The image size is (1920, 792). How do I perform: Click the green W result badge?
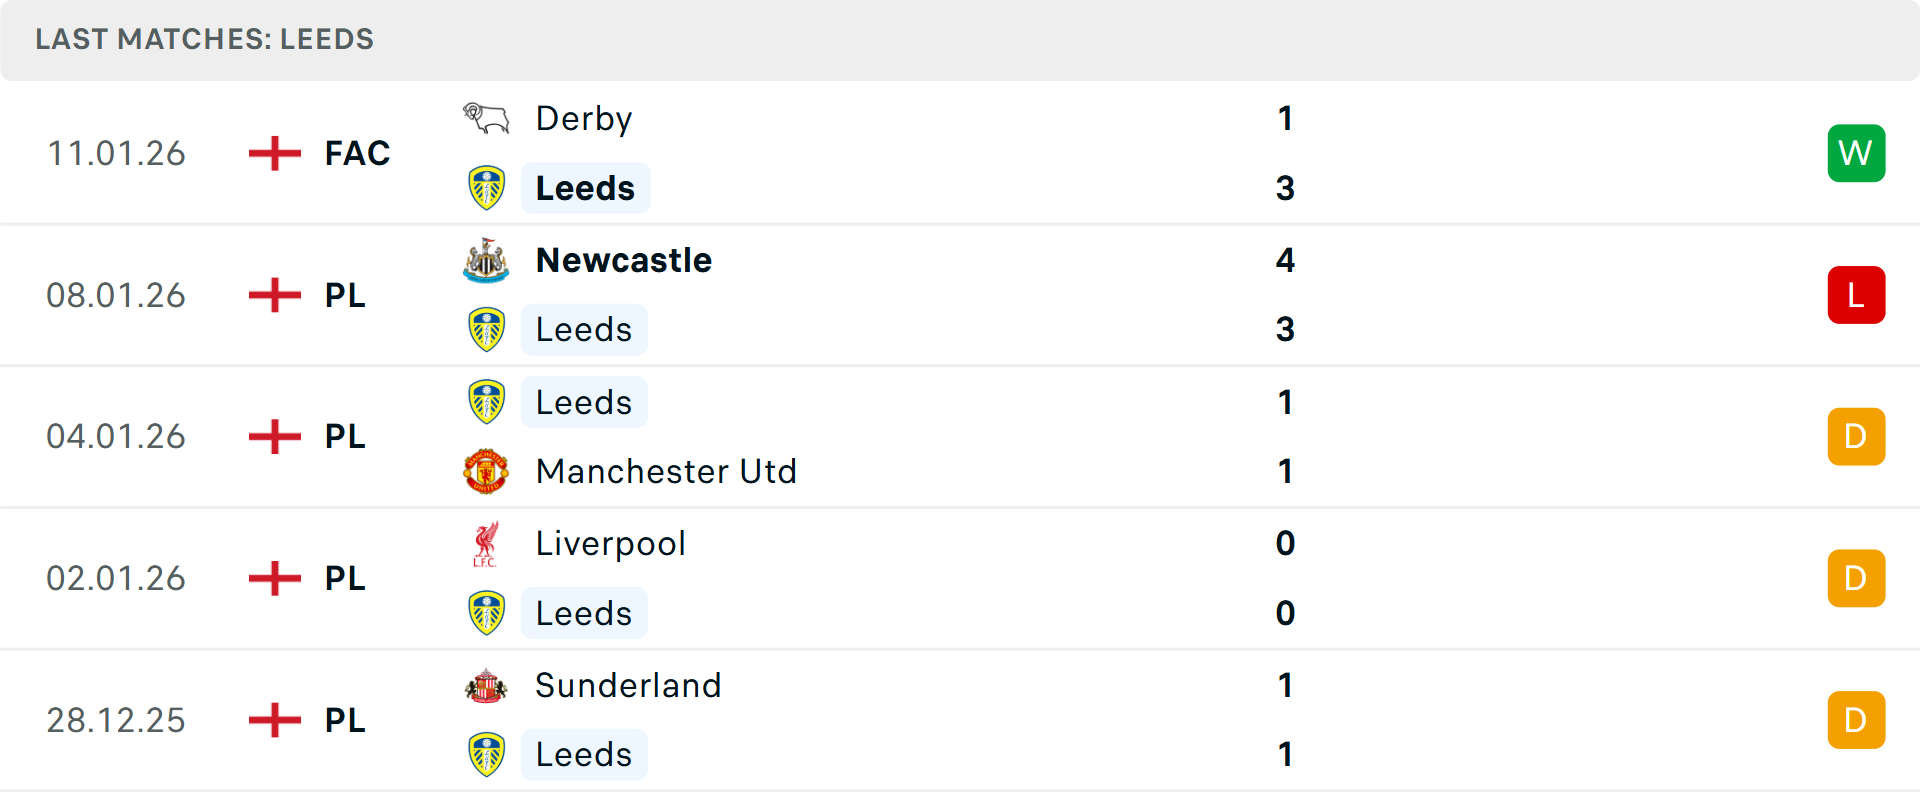pyautogui.click(x=1856, y=153)
